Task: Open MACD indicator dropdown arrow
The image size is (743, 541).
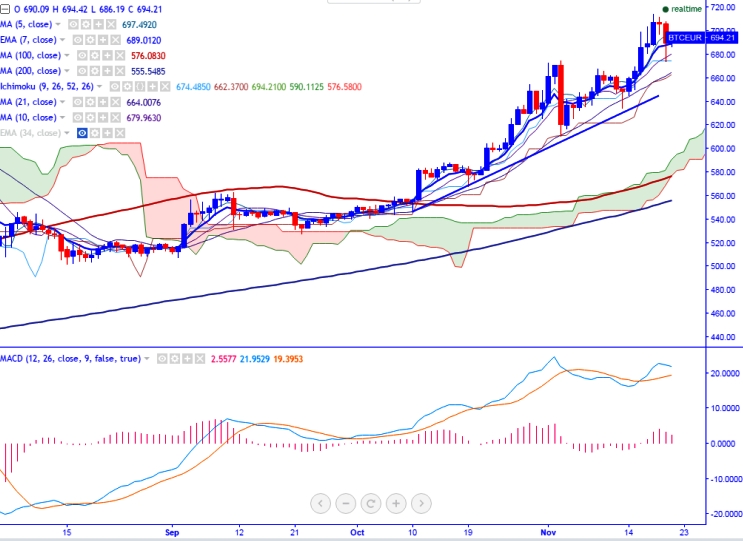Action: 148,358
